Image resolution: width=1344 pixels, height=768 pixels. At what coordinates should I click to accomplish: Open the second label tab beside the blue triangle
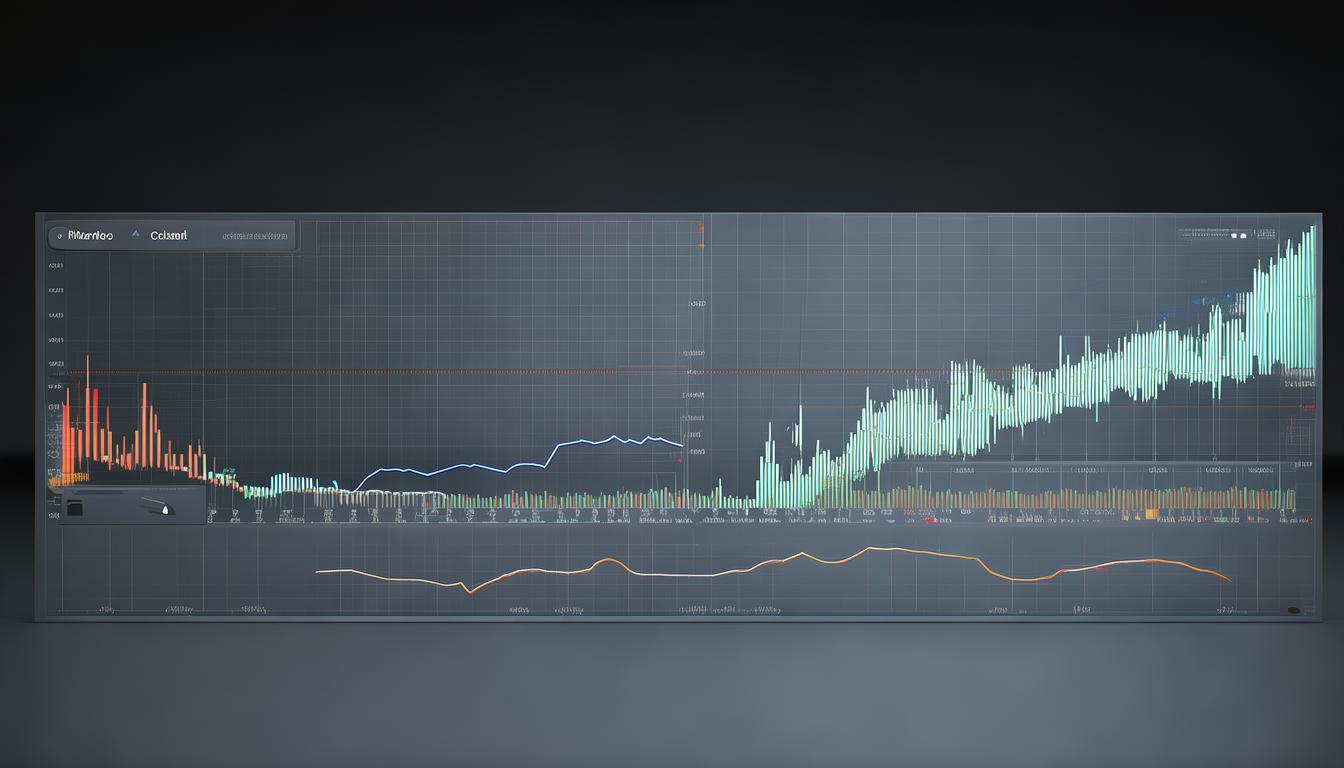coord(168,236)
